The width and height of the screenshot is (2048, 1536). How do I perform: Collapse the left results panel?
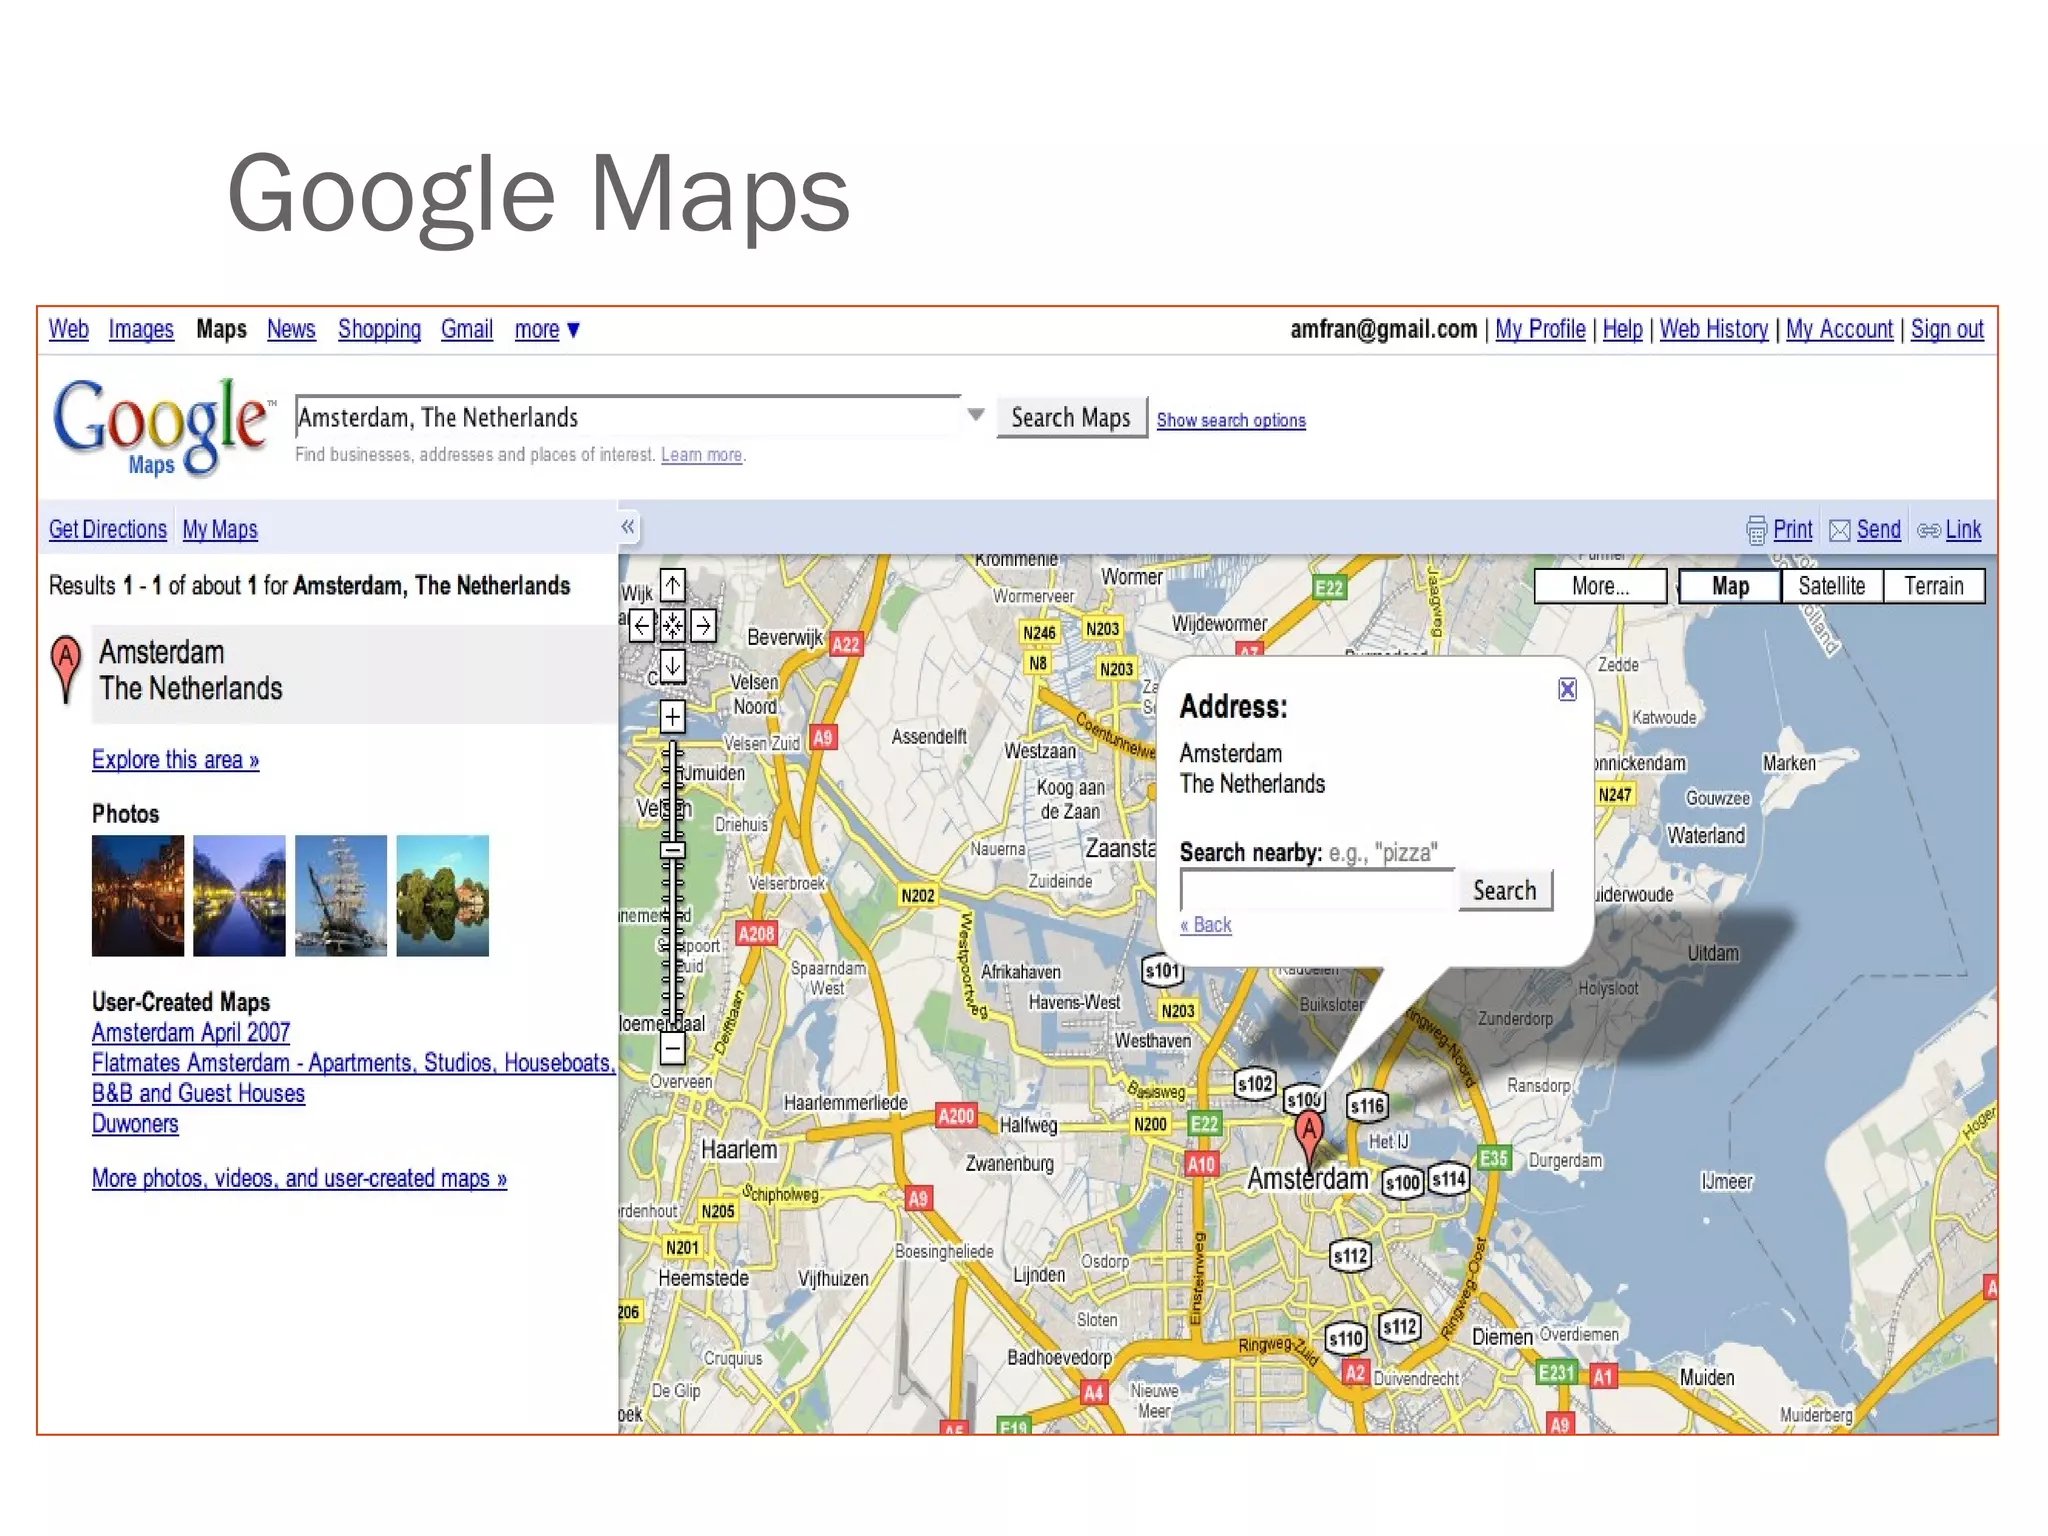[628, 527]
